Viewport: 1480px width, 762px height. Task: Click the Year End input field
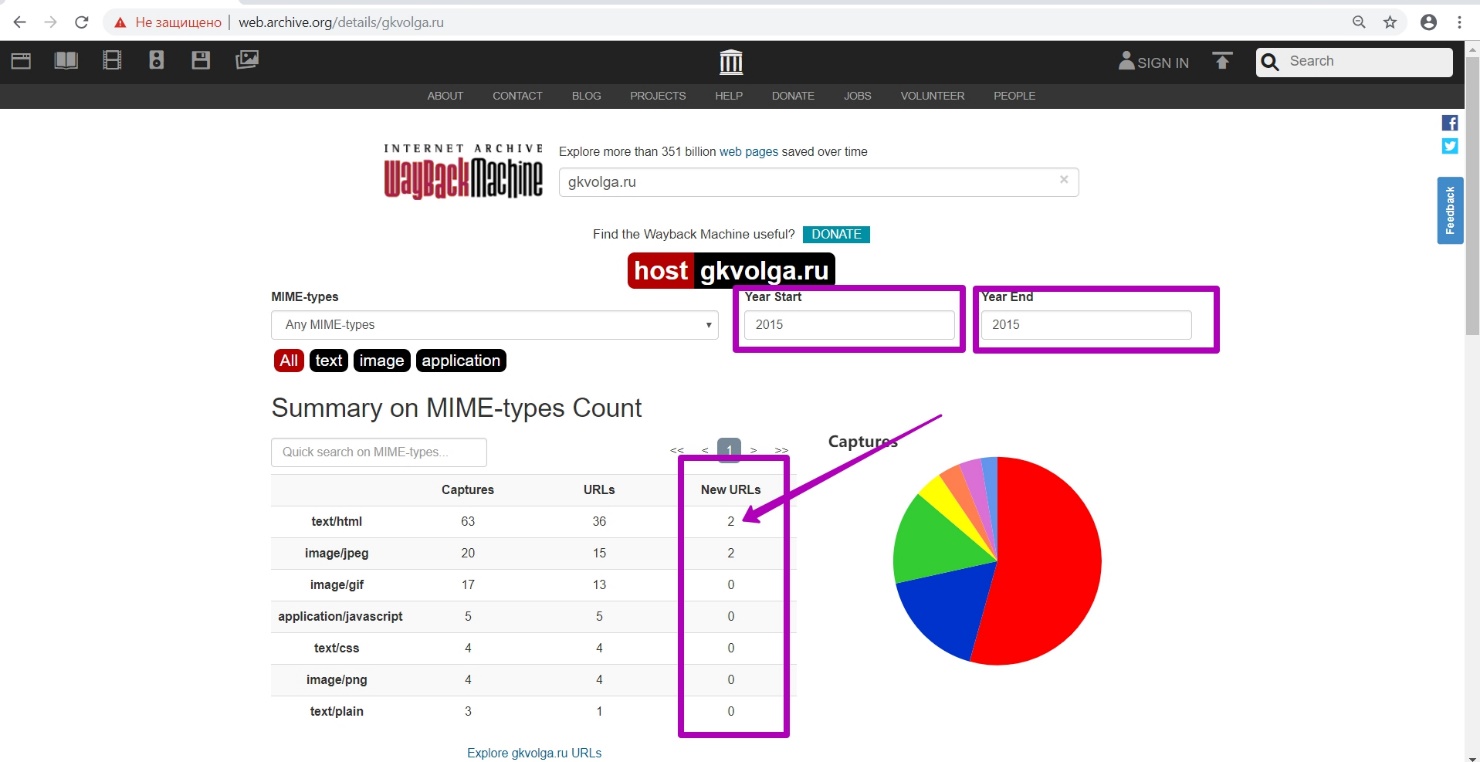pyautogui.click(x=1085, y=325)
